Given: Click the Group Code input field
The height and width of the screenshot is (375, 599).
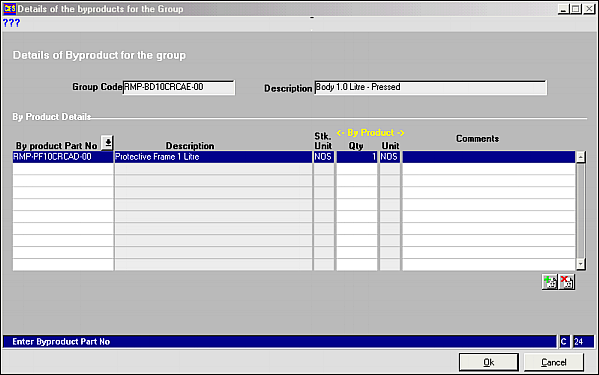Looking at the screenshot, I should pyautogui.click(x=178, y=87).
